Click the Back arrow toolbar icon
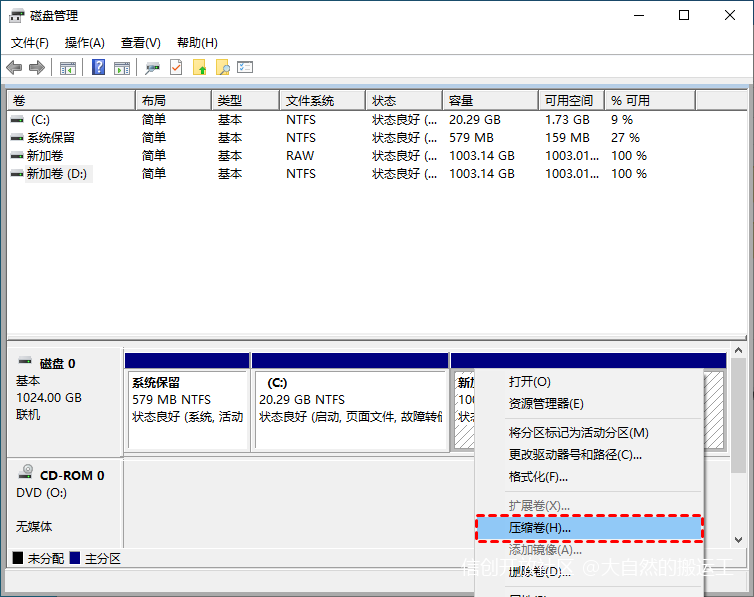The image size is (754, 597). (x=14, y=67)
